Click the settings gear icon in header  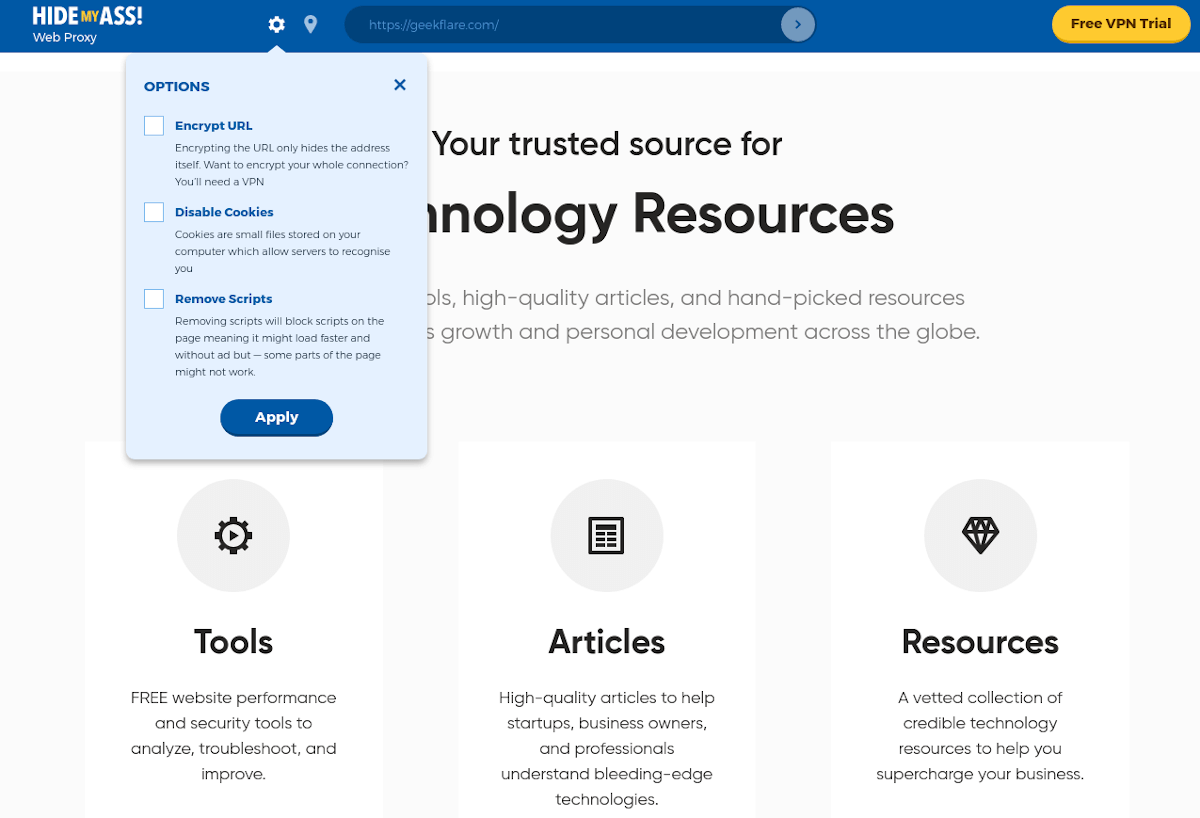click(x=277, y=24)
